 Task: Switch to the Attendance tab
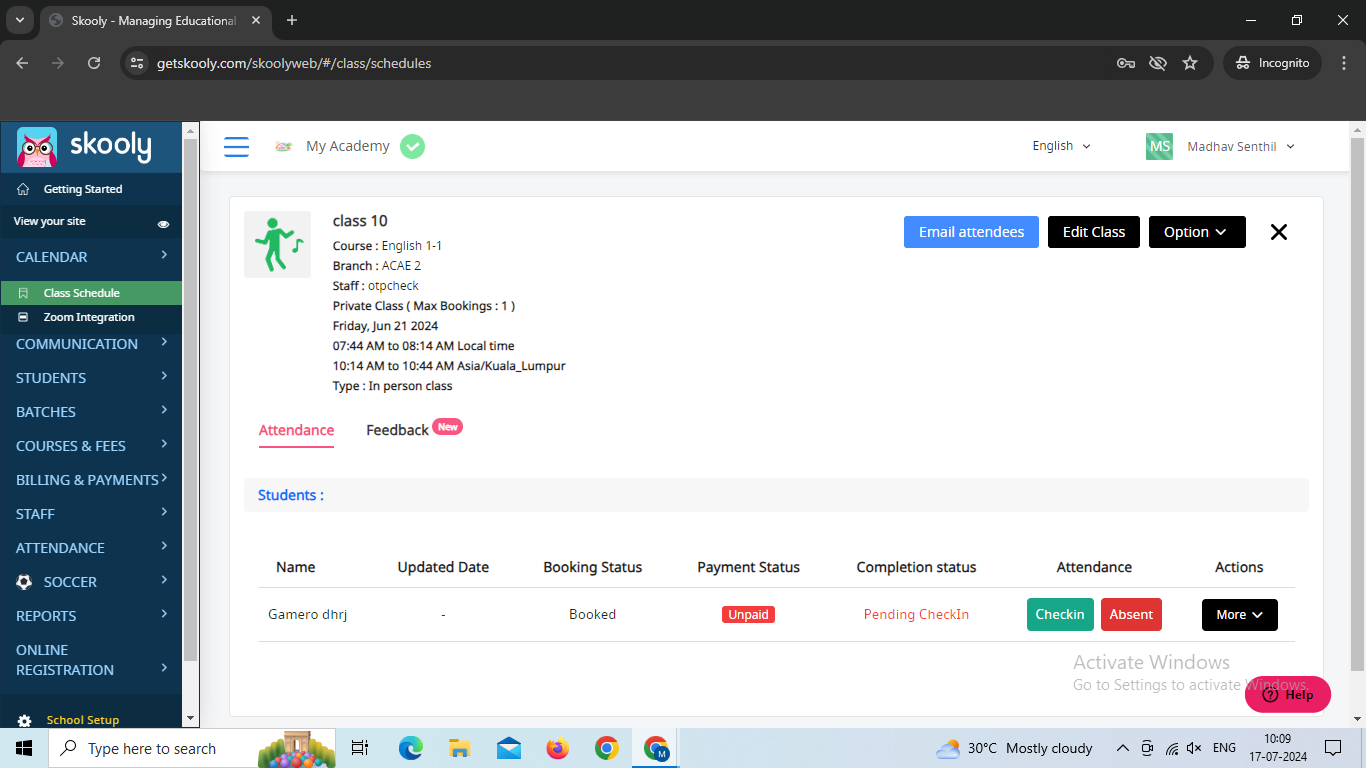click(x=296, y=430)
